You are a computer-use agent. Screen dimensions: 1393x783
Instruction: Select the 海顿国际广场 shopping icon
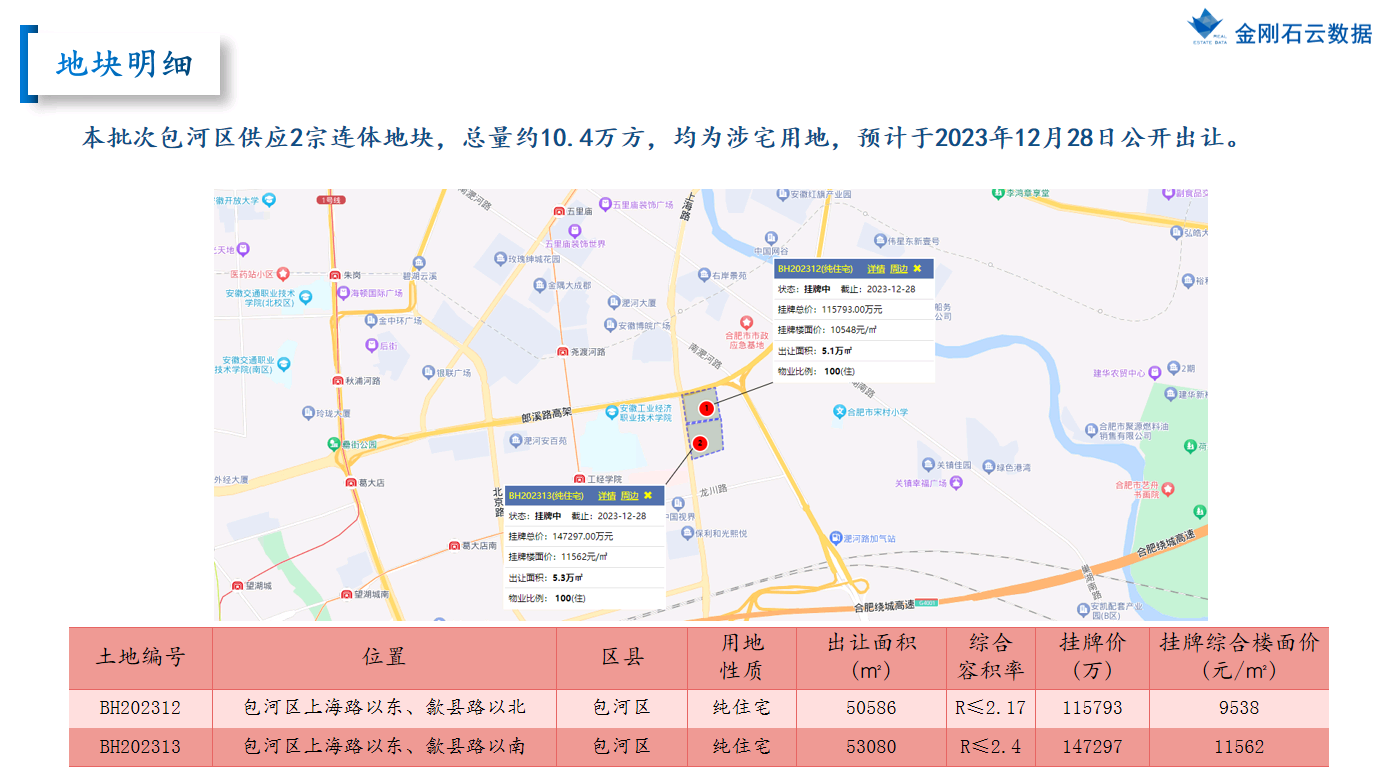[x=342, y=294]
